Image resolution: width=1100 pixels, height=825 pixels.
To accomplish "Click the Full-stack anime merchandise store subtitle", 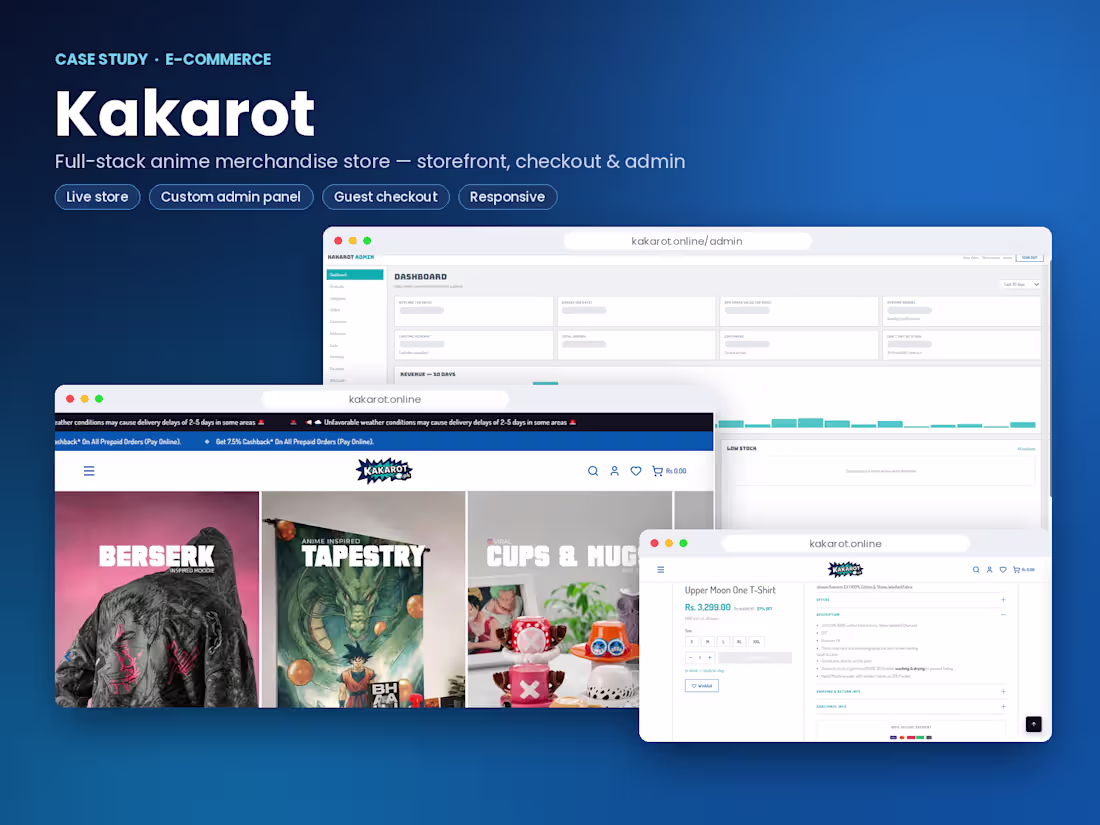I will (370, 161).
